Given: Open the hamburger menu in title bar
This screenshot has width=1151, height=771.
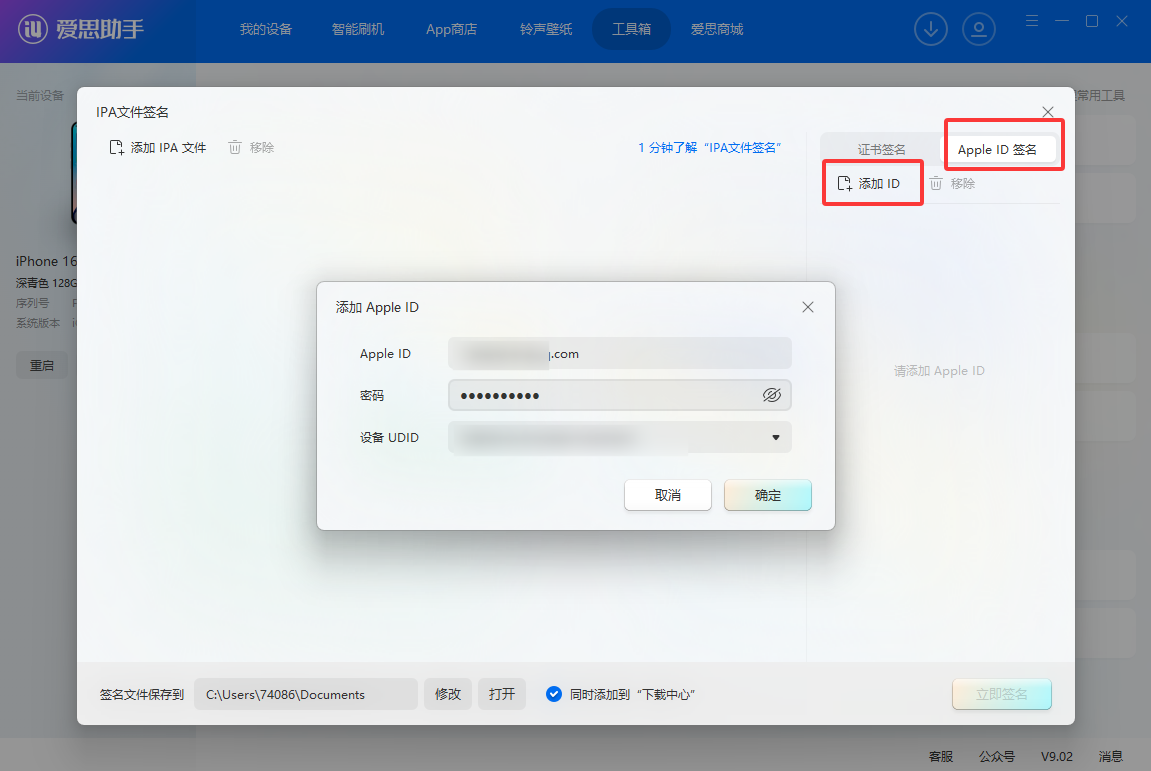Looking at the screenshot, I should [1032, 21].
